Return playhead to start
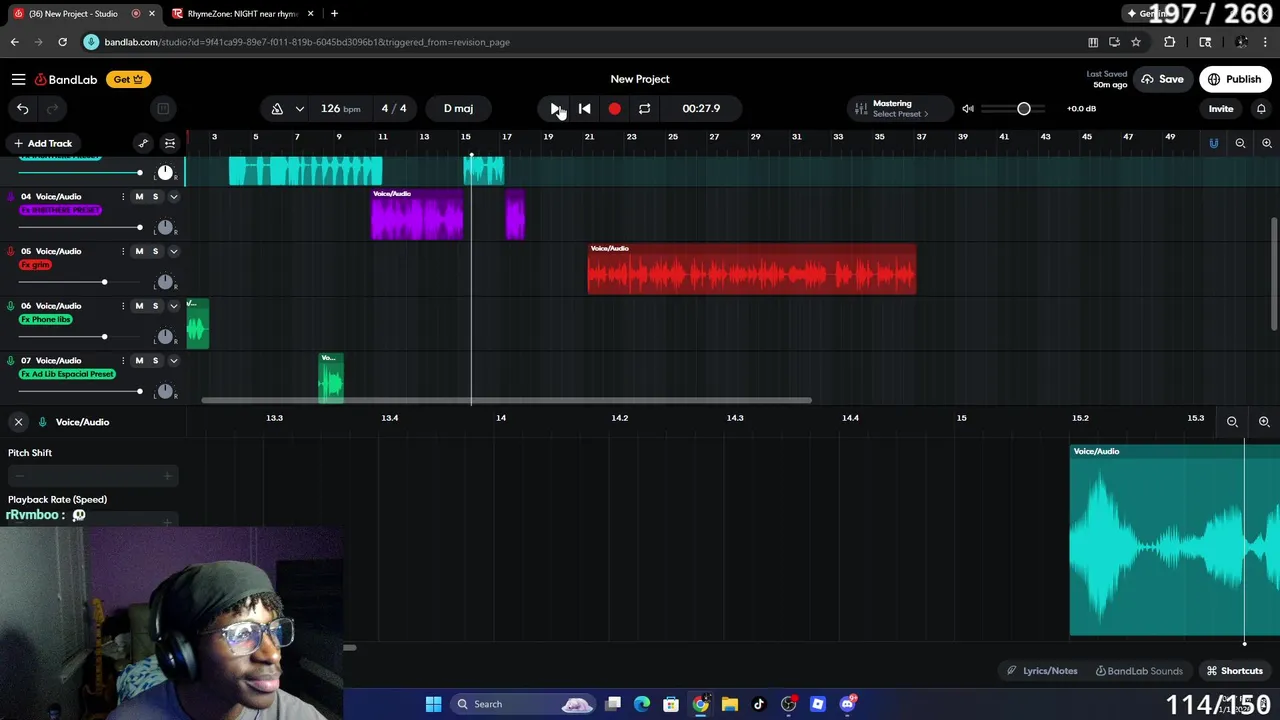The image size is (1280, 720). coord(585,108)
